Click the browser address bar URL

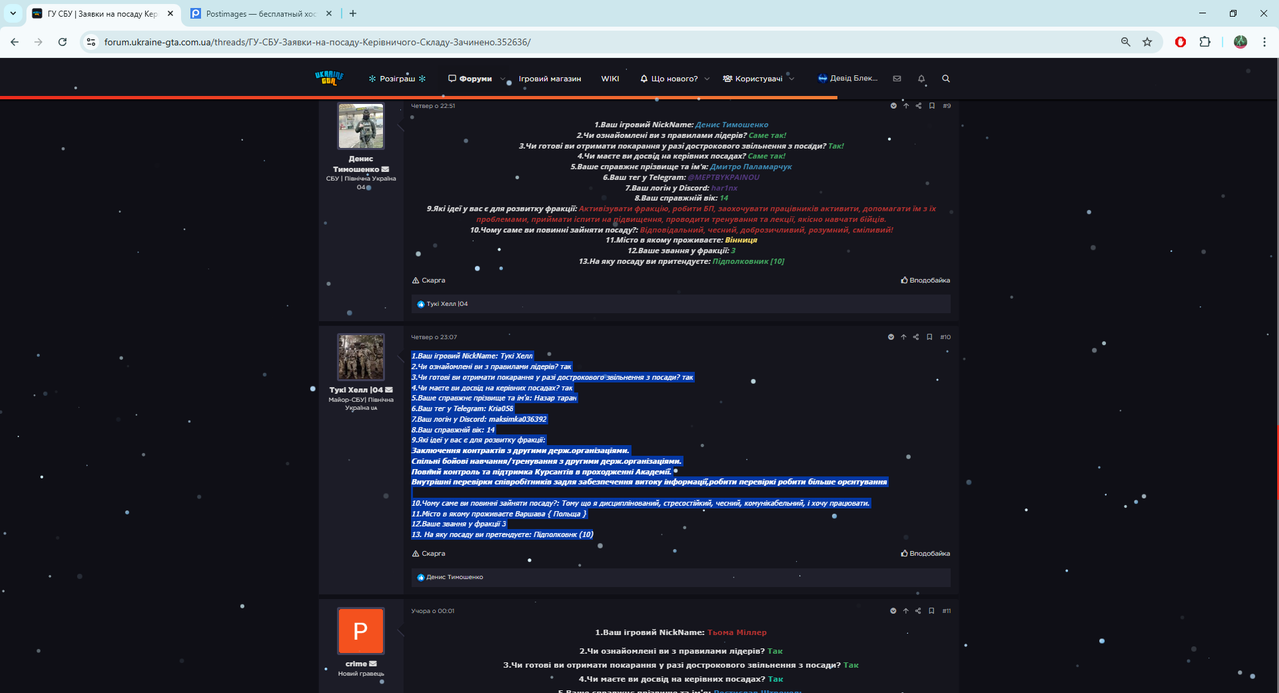(317, 42)
